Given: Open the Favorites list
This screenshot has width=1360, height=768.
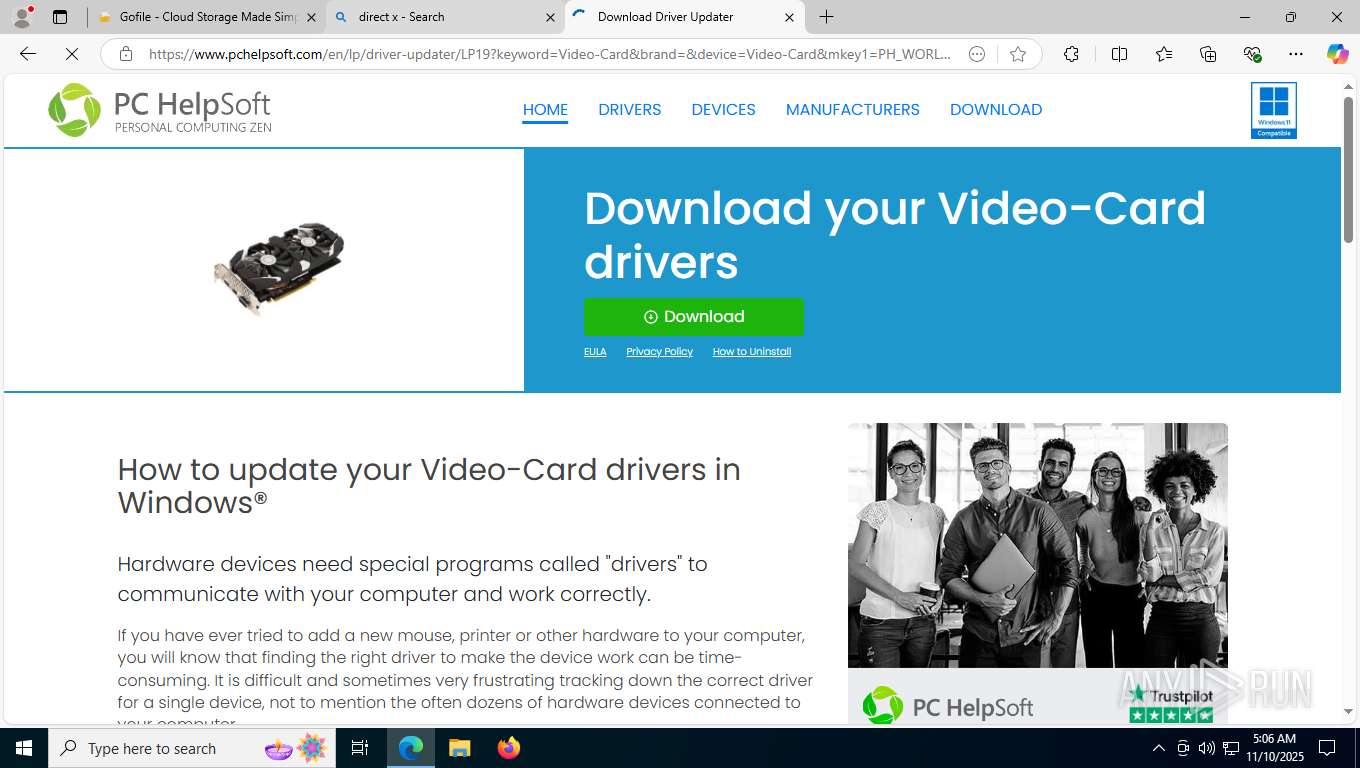Looking at the screenshot, I should click(x=1164, y=54).
